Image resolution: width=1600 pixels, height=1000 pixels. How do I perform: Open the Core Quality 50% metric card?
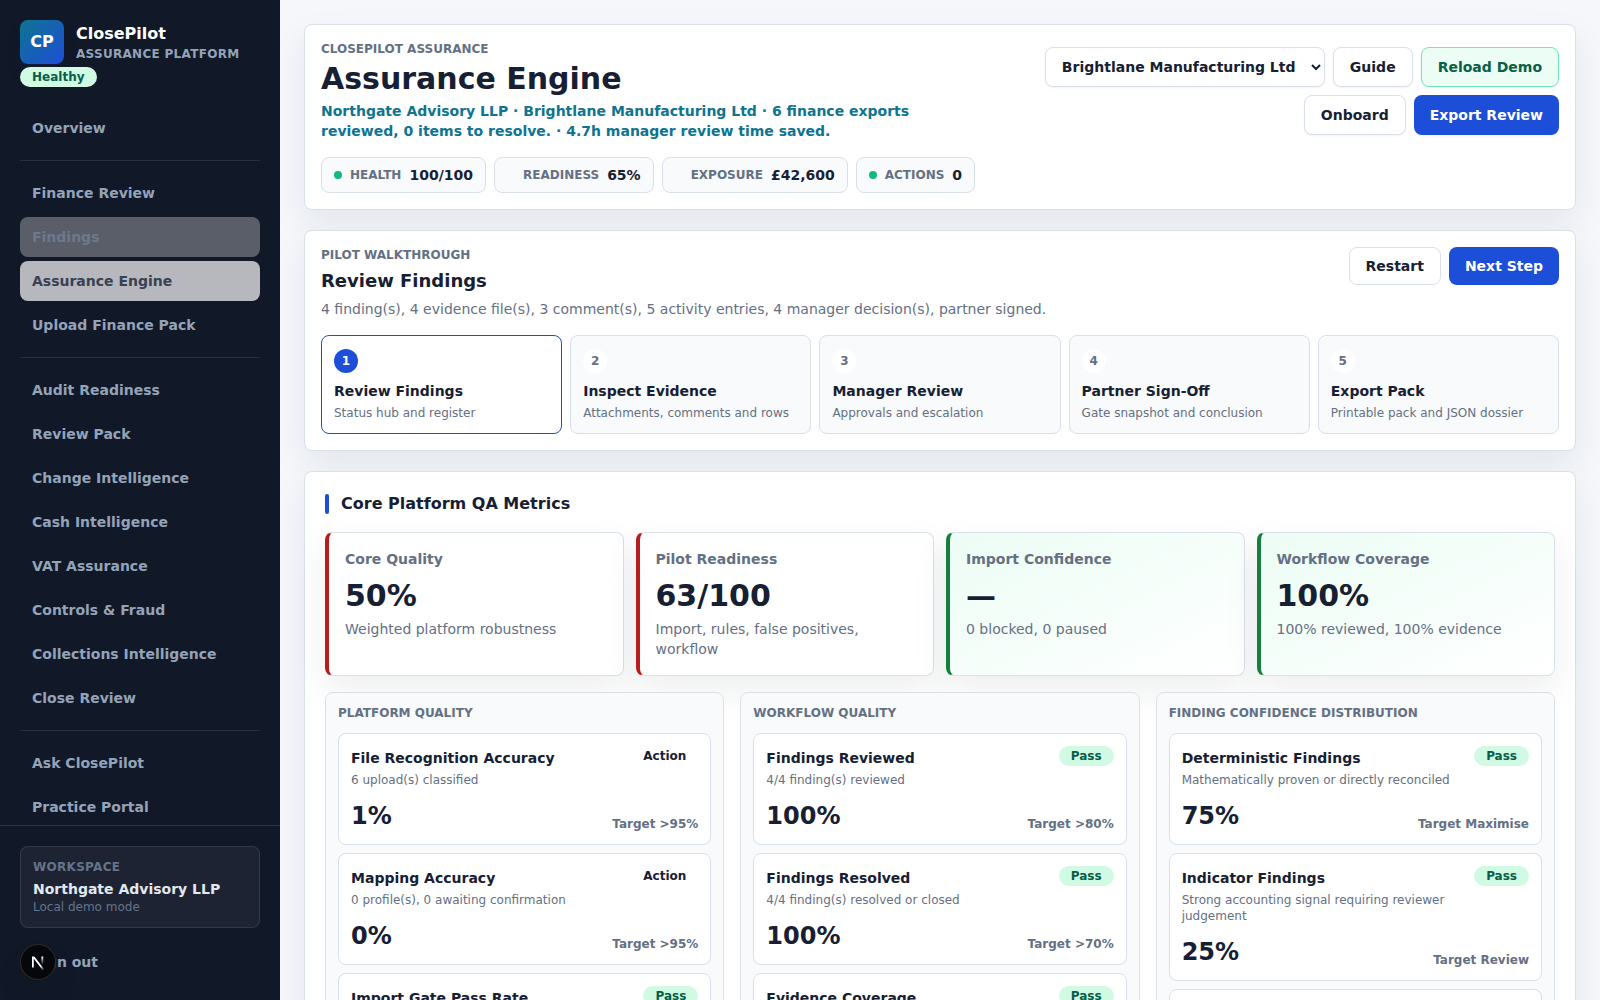pos(474,604)
